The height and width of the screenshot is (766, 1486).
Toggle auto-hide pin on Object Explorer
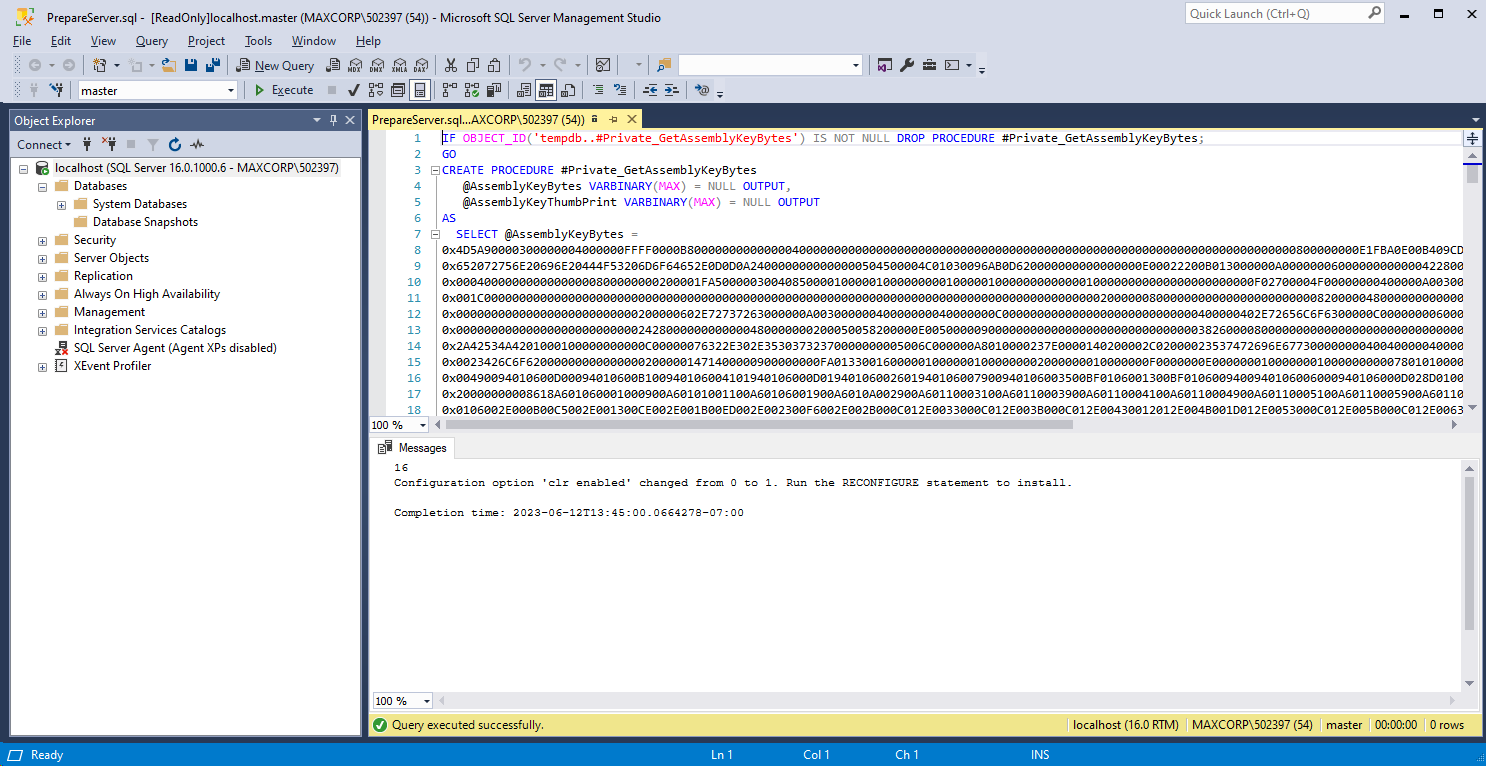[334, 119]
